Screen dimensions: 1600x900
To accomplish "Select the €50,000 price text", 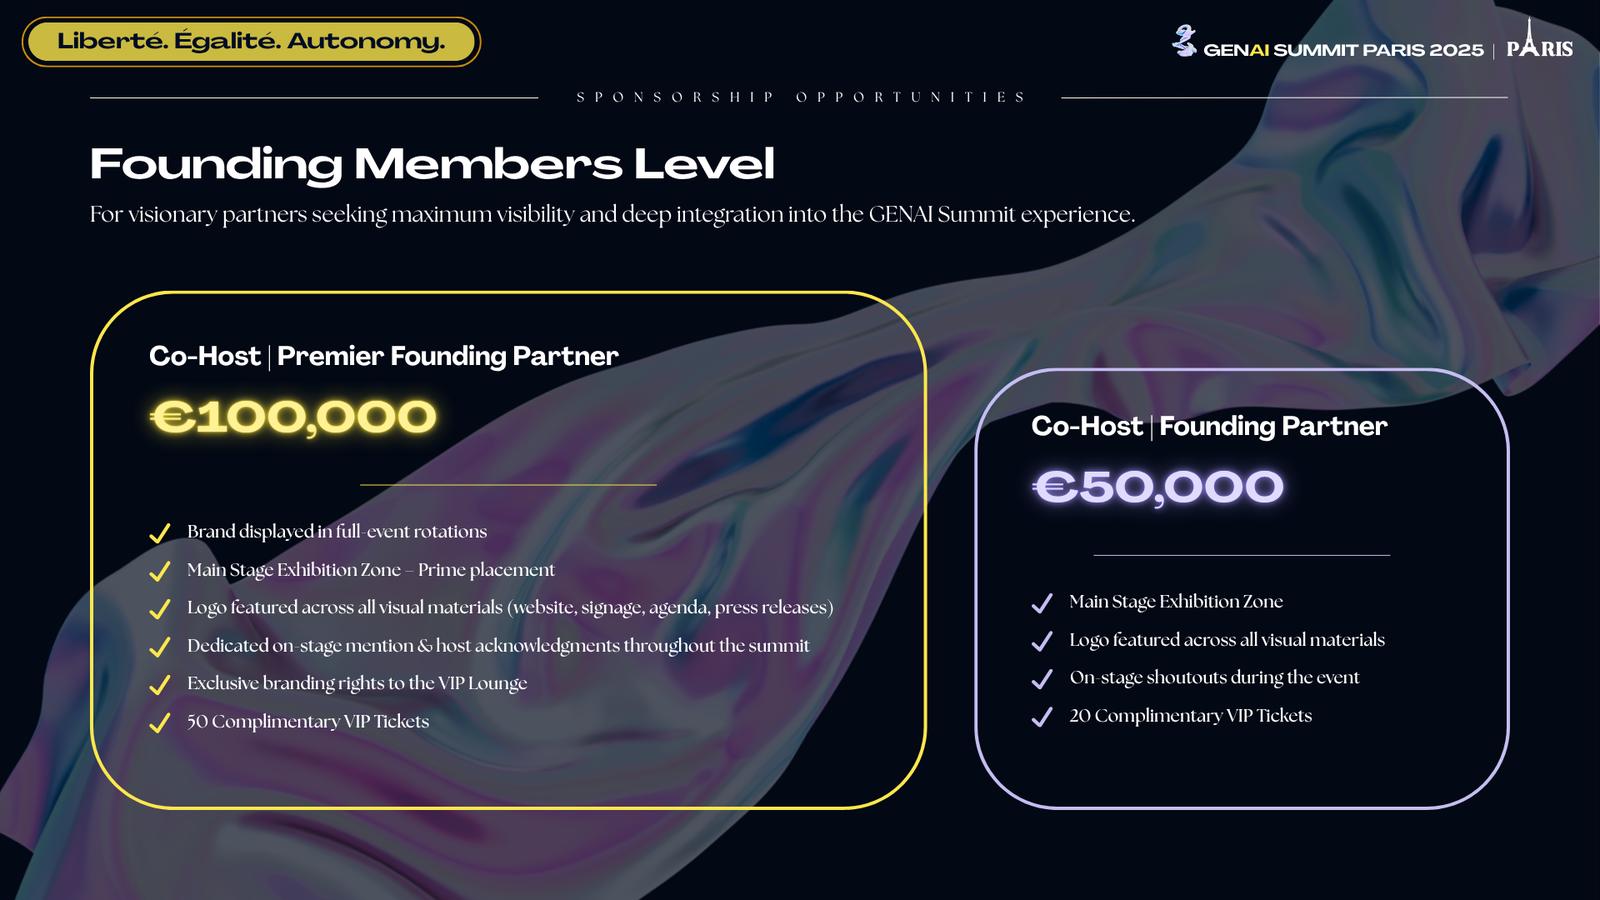I will [x=1158, y=487].
